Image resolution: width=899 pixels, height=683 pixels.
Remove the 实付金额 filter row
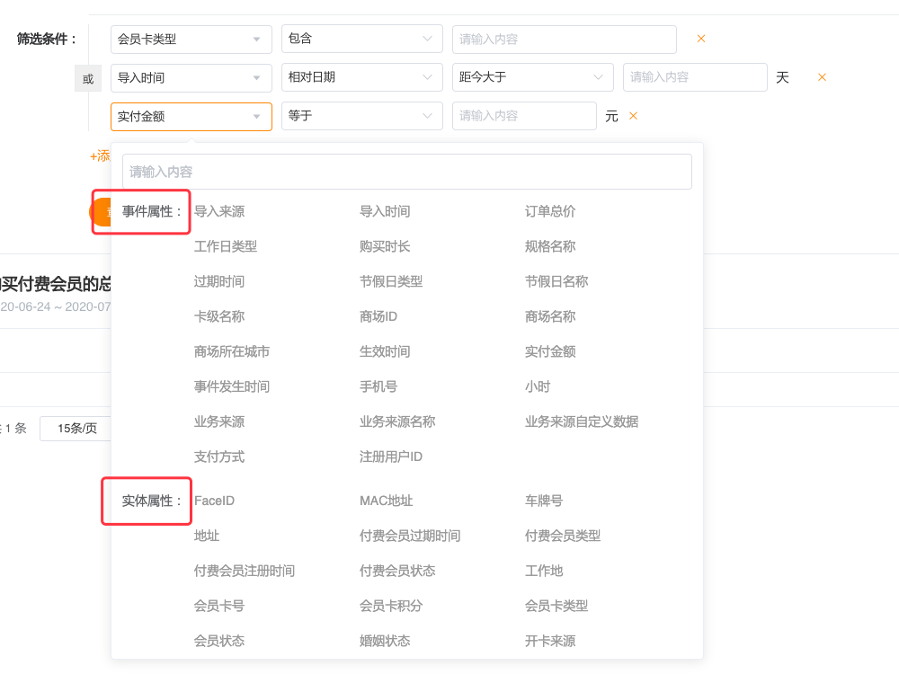click(x=633, y=116)
